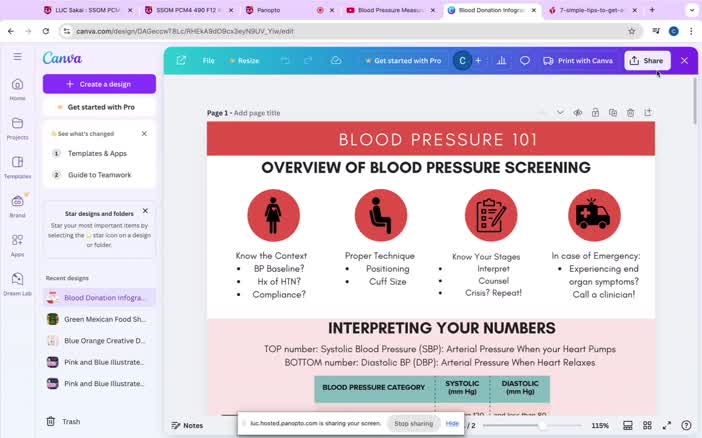Viewport: 702px width, 438px height.
Task: Open the File menu
Action: 209,60
